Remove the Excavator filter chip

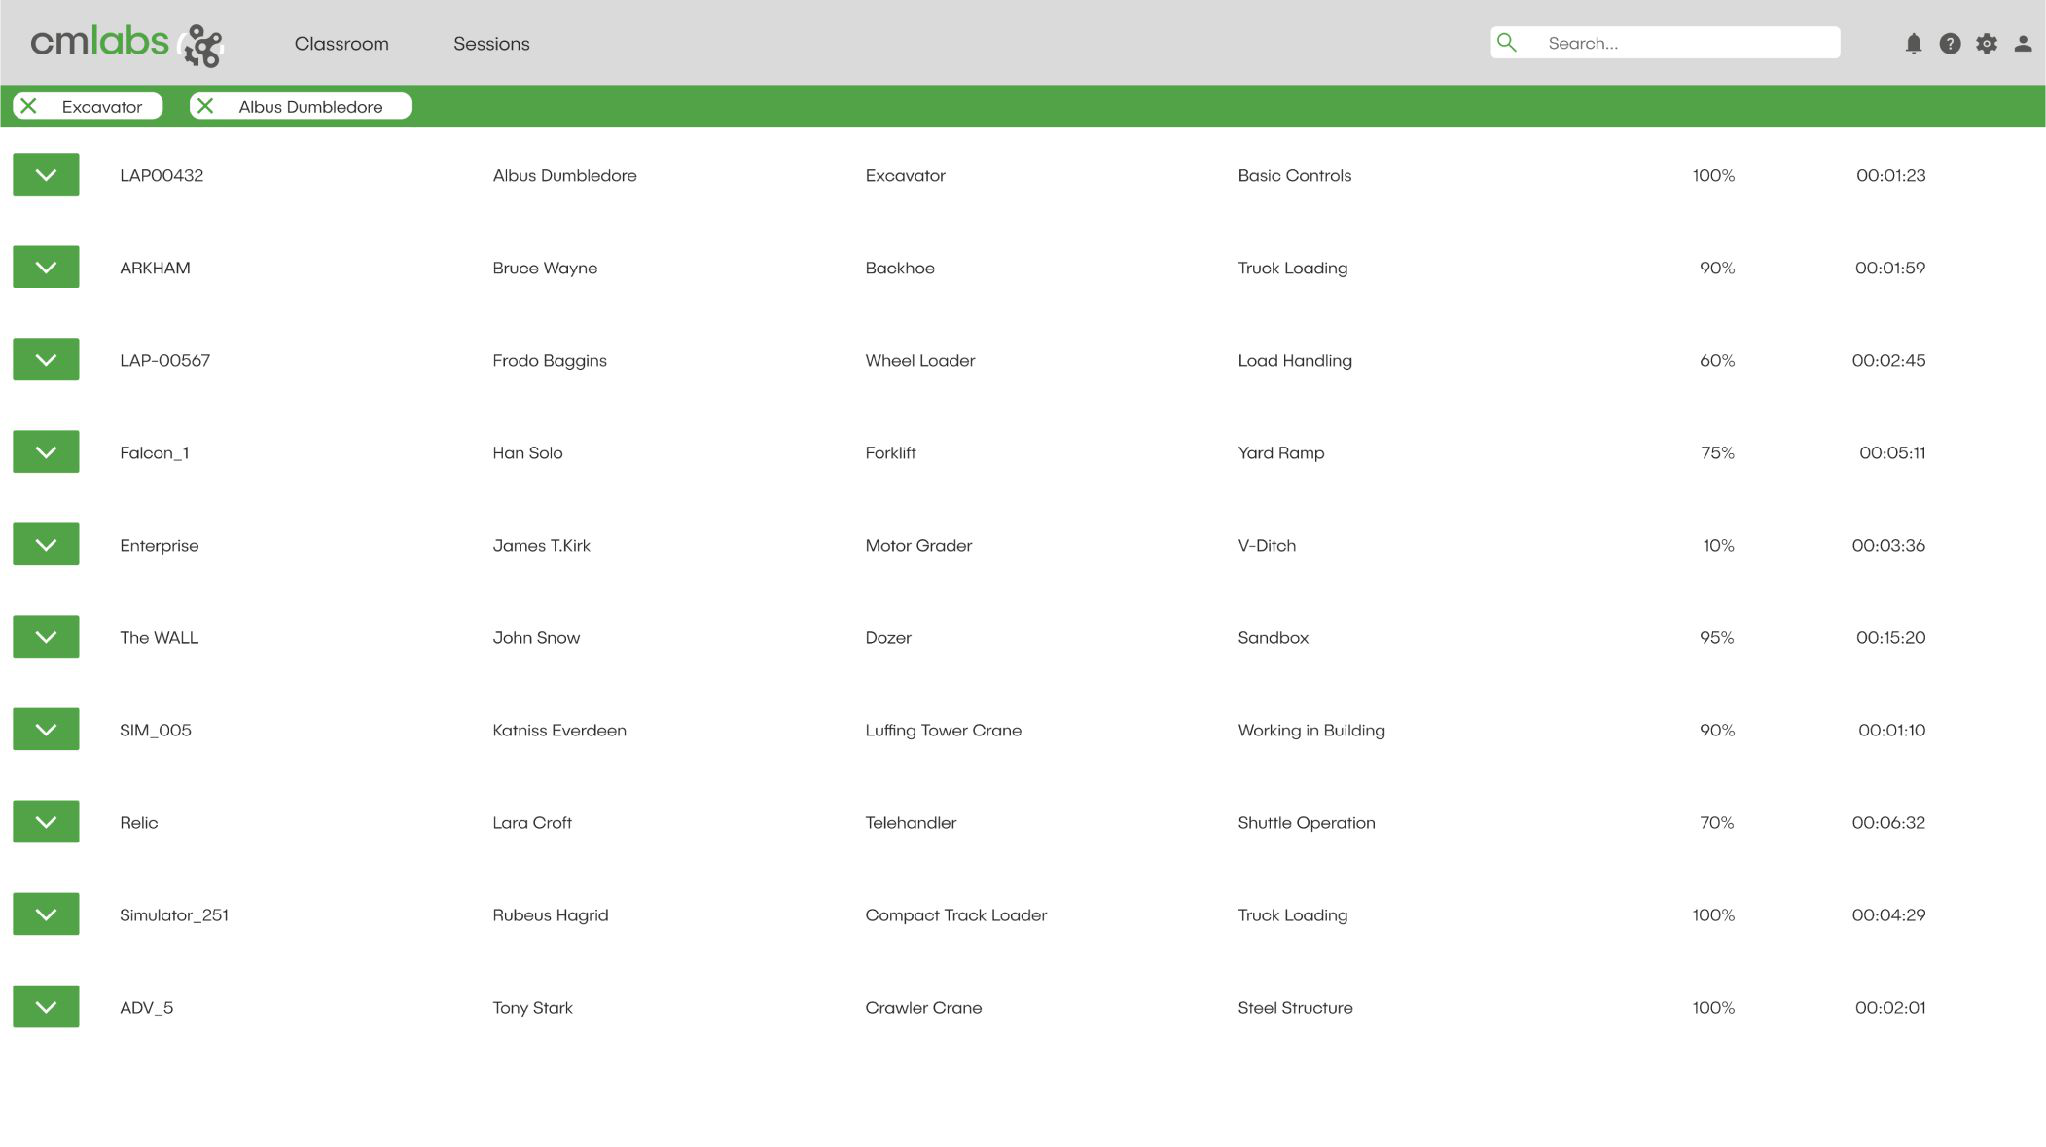click(29, 106)
